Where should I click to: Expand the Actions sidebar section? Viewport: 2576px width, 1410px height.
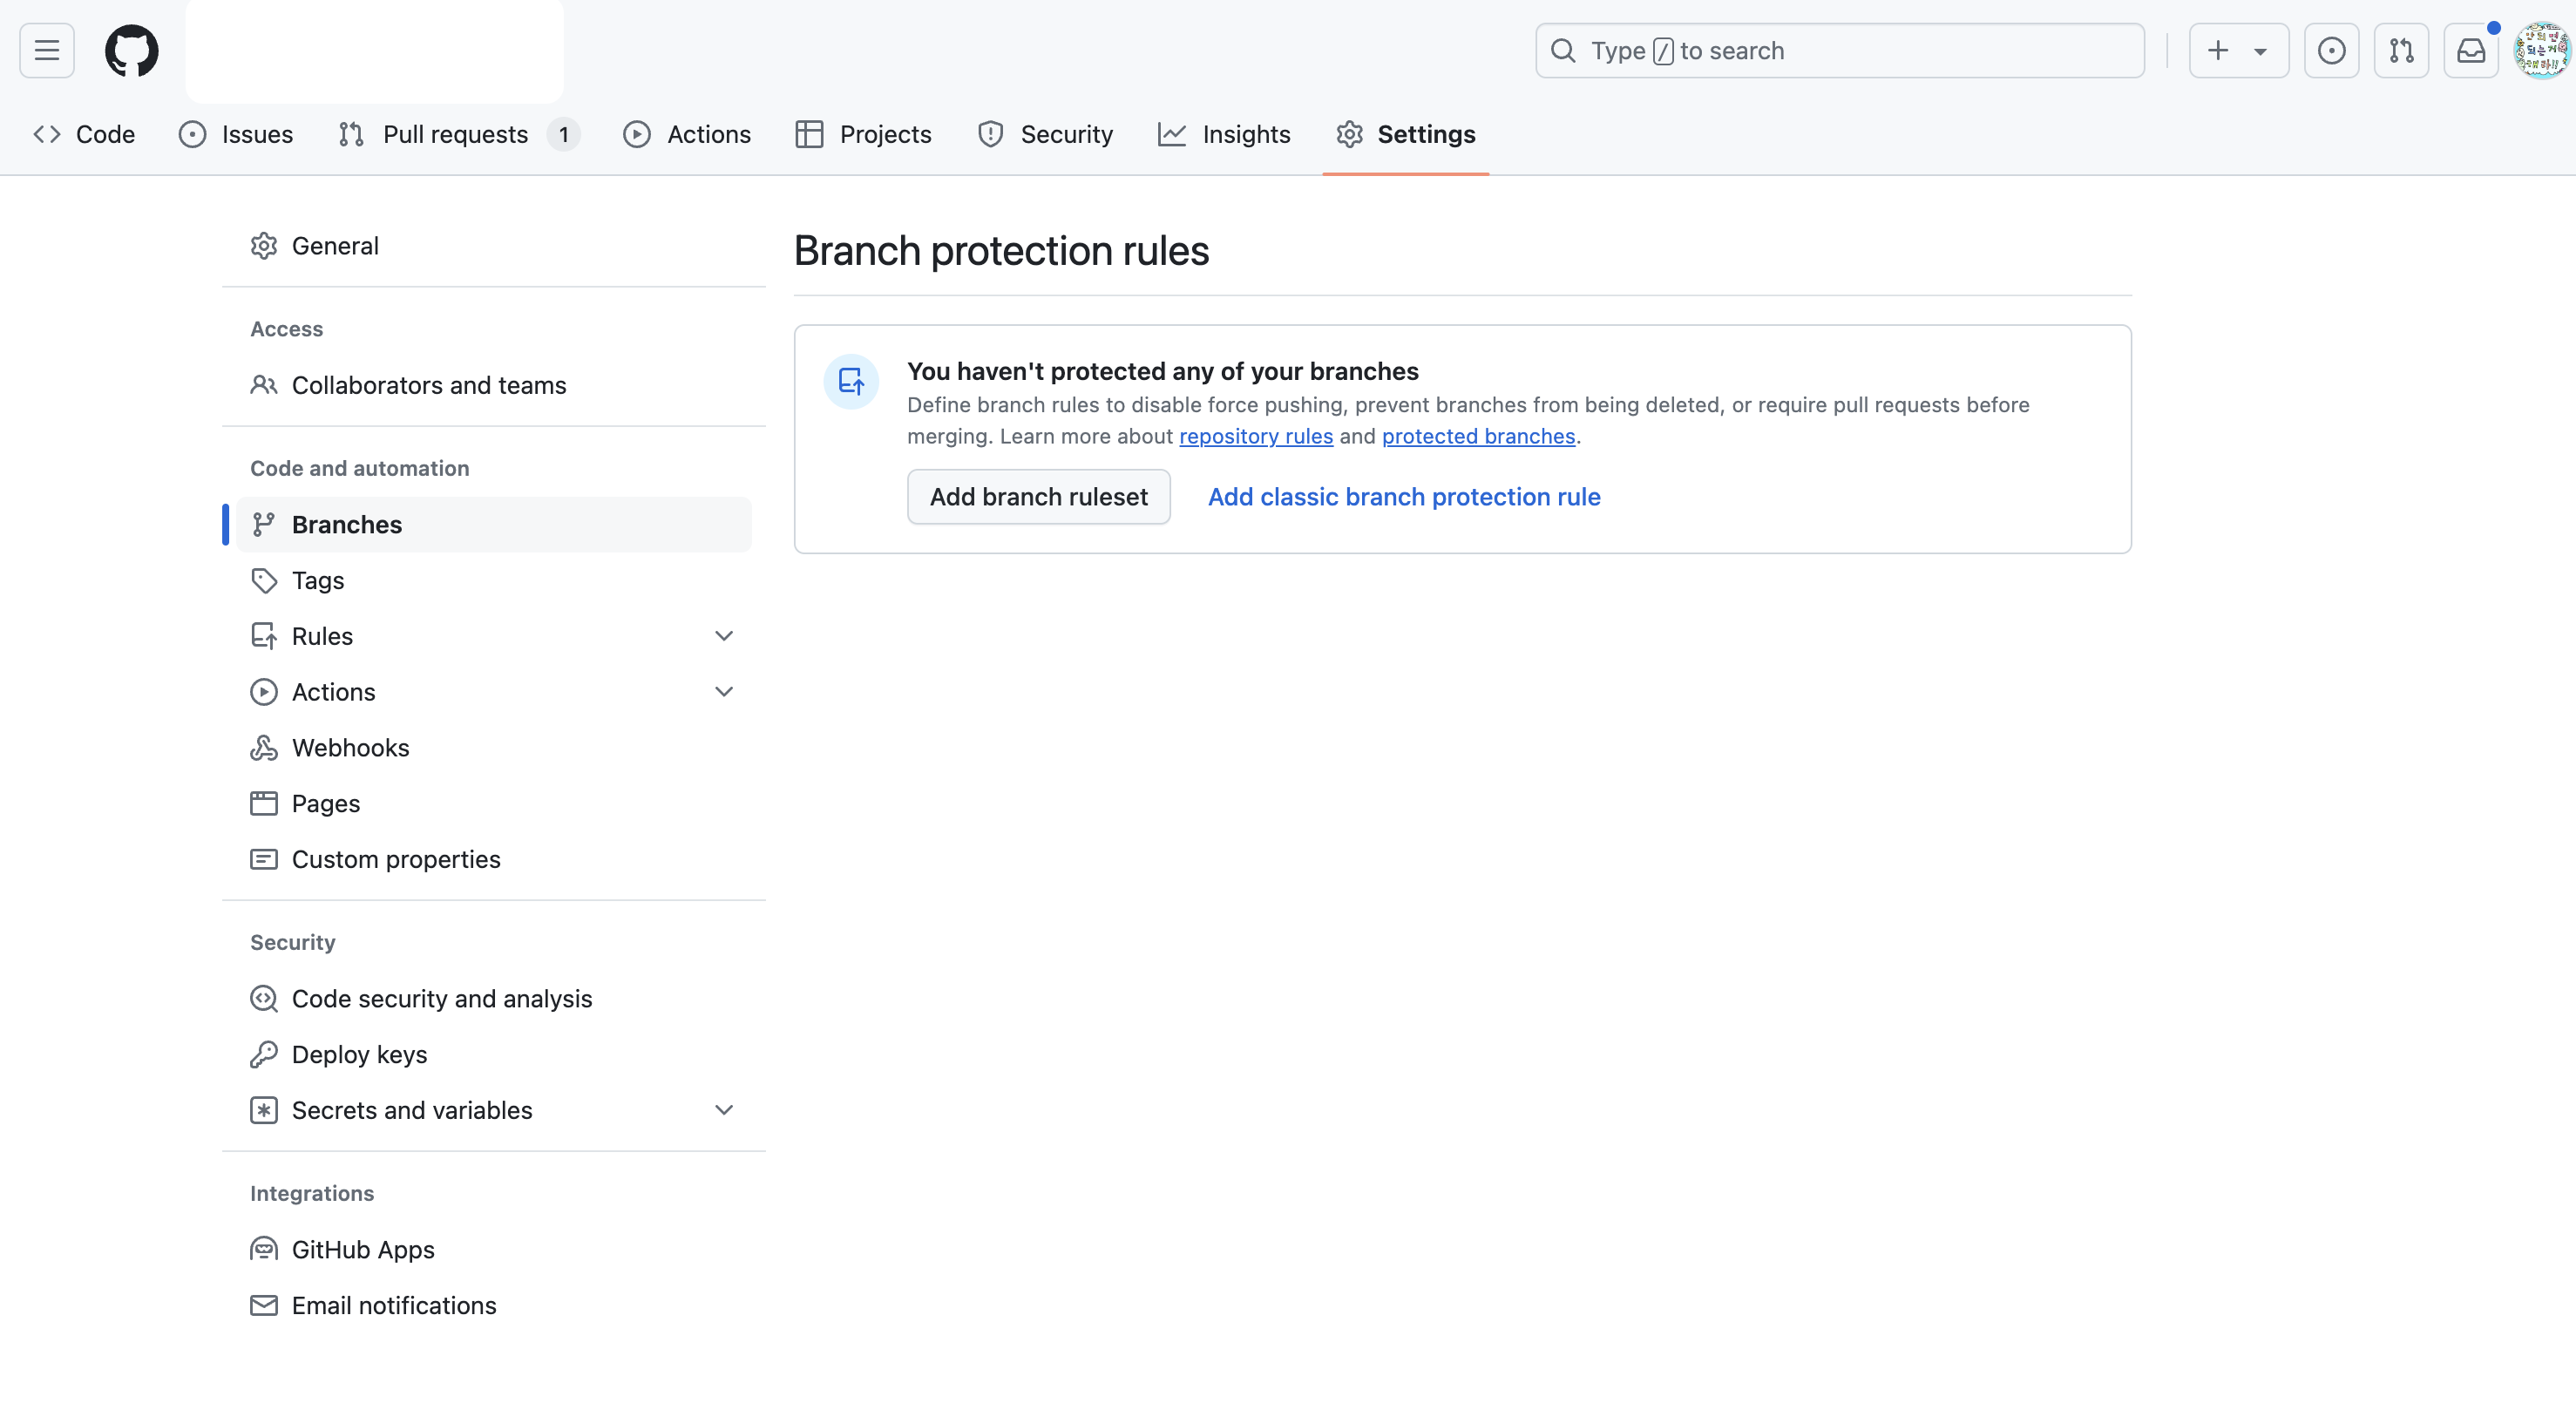(x=724, y=691)
